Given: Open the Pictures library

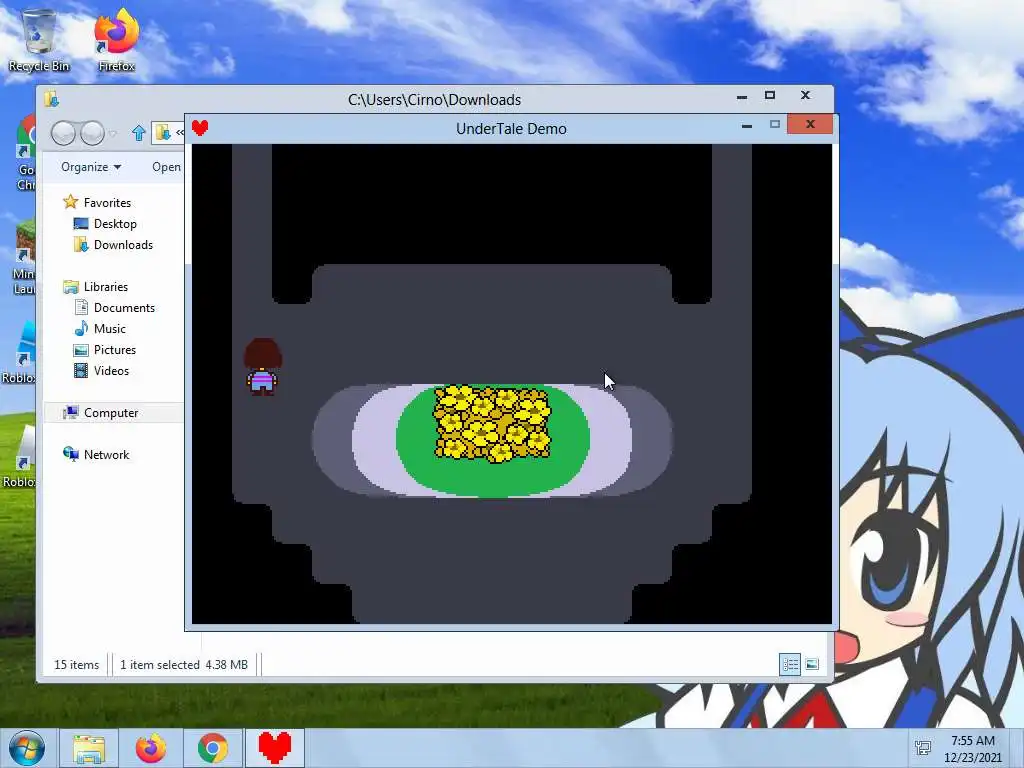Looking at the screenshot, I should click(114, 349).
